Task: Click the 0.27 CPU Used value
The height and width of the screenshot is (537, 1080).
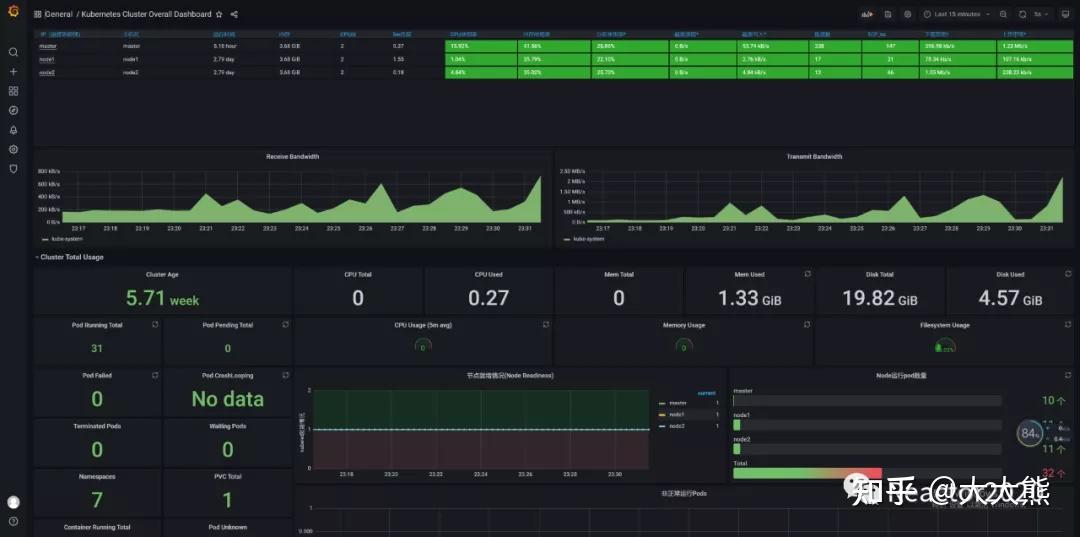Action: coord(488,299)
